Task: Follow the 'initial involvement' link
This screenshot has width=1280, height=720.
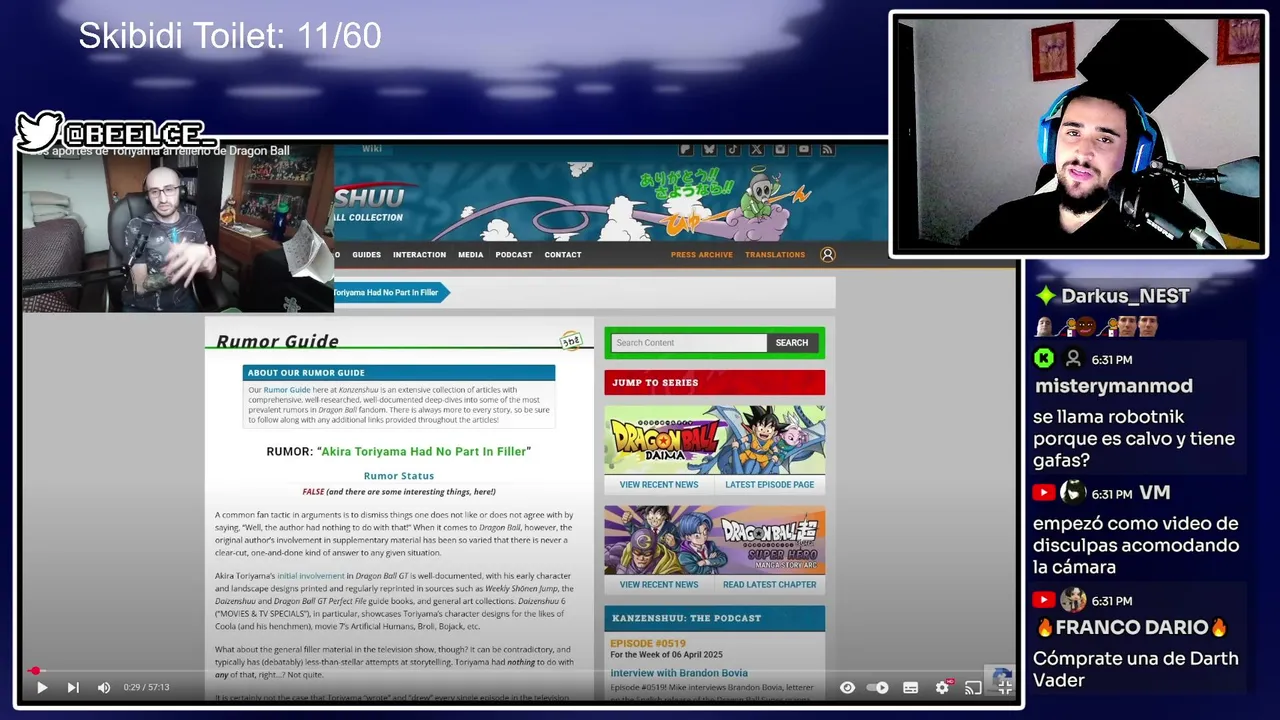Action: pyautogui.click(x=311, y=576)
